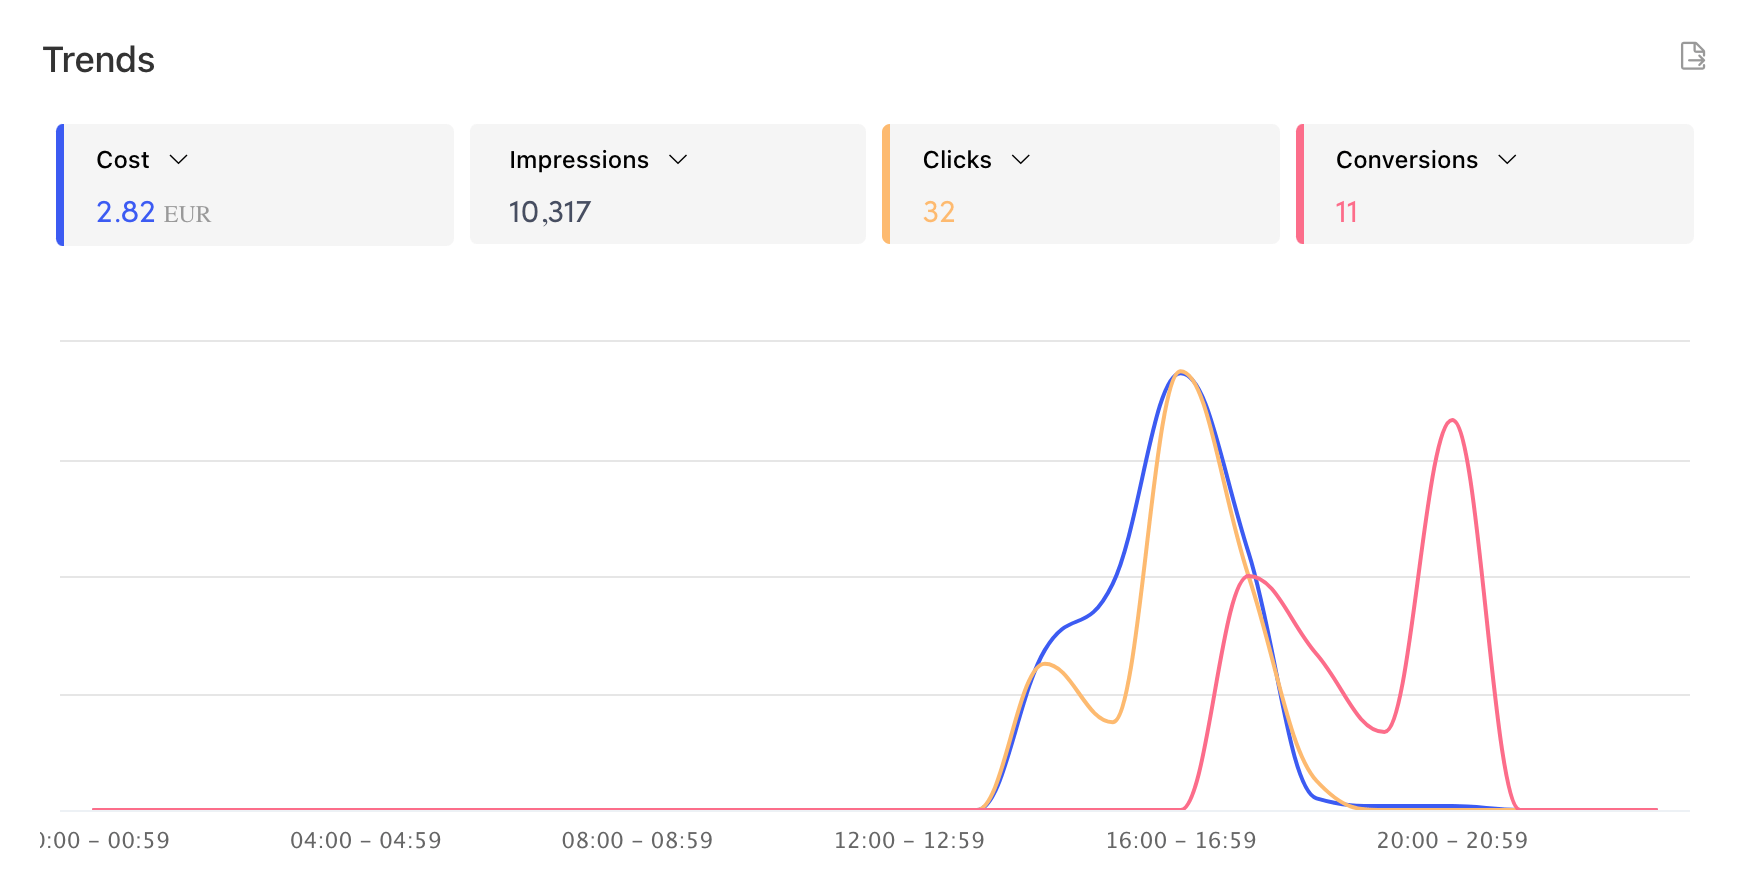Toggle the Conversions metric card
The height and width of the screenshot is (892, 1756).
1495,184
